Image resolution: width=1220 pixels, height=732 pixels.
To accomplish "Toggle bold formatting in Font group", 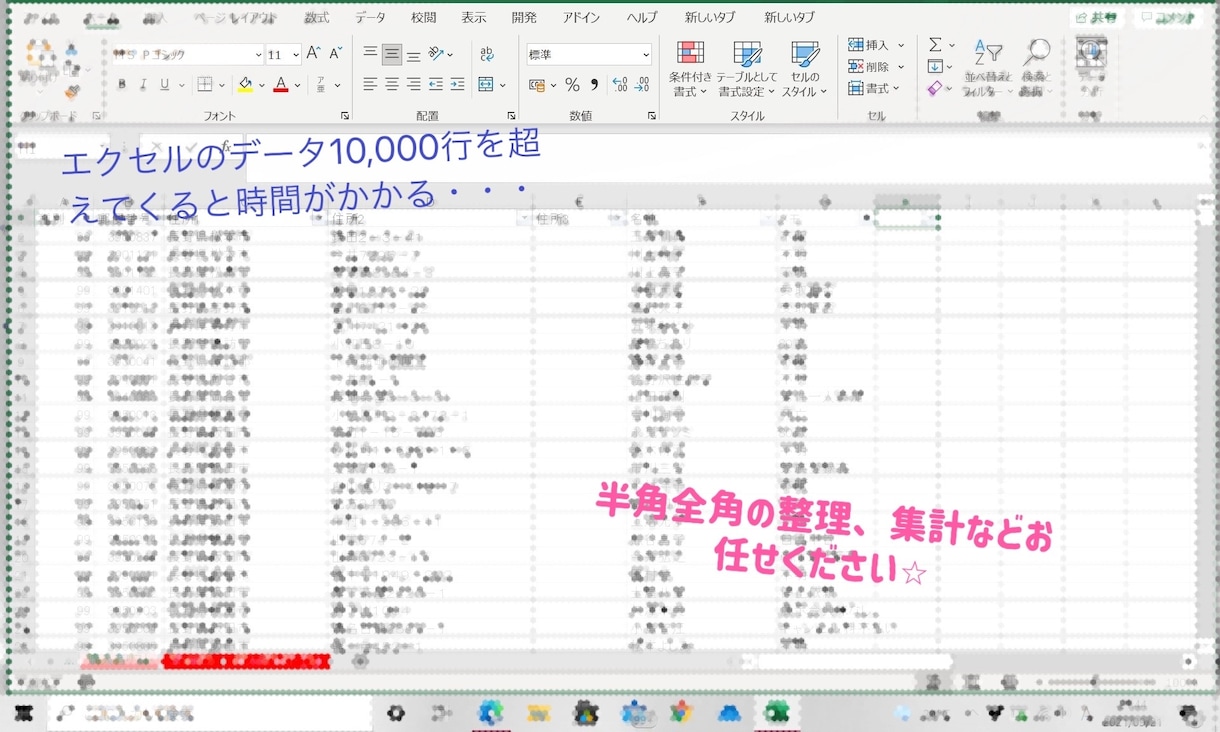I will (123, 85).
